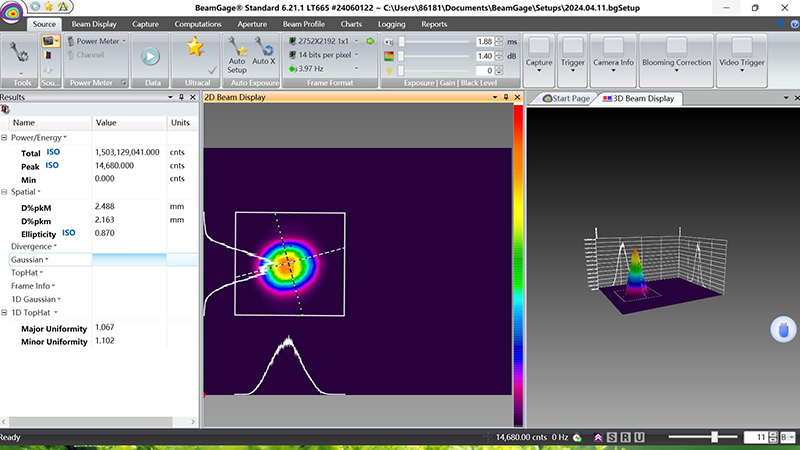Screen dimensions: 800x450
Task: Click the gain dB value field
Action: [484, 56]
